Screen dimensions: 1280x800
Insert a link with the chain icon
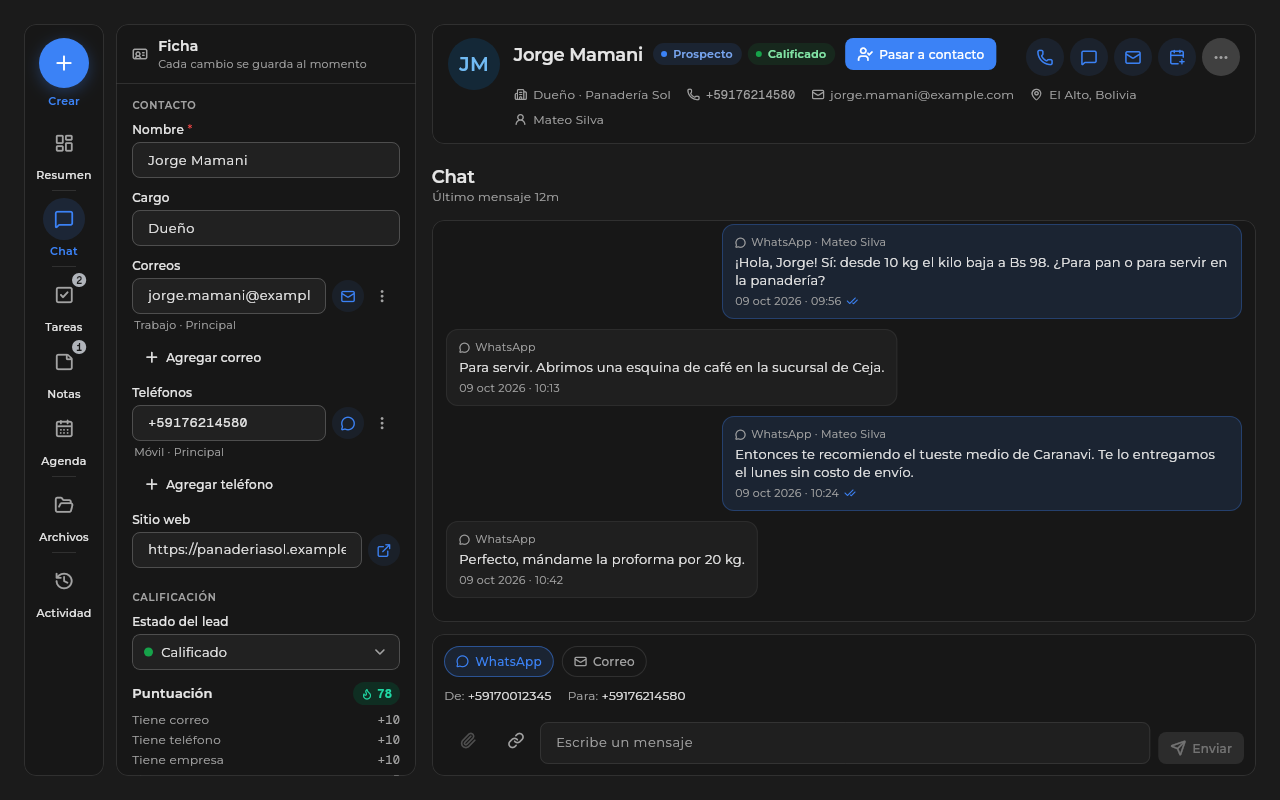click(516, 741)
